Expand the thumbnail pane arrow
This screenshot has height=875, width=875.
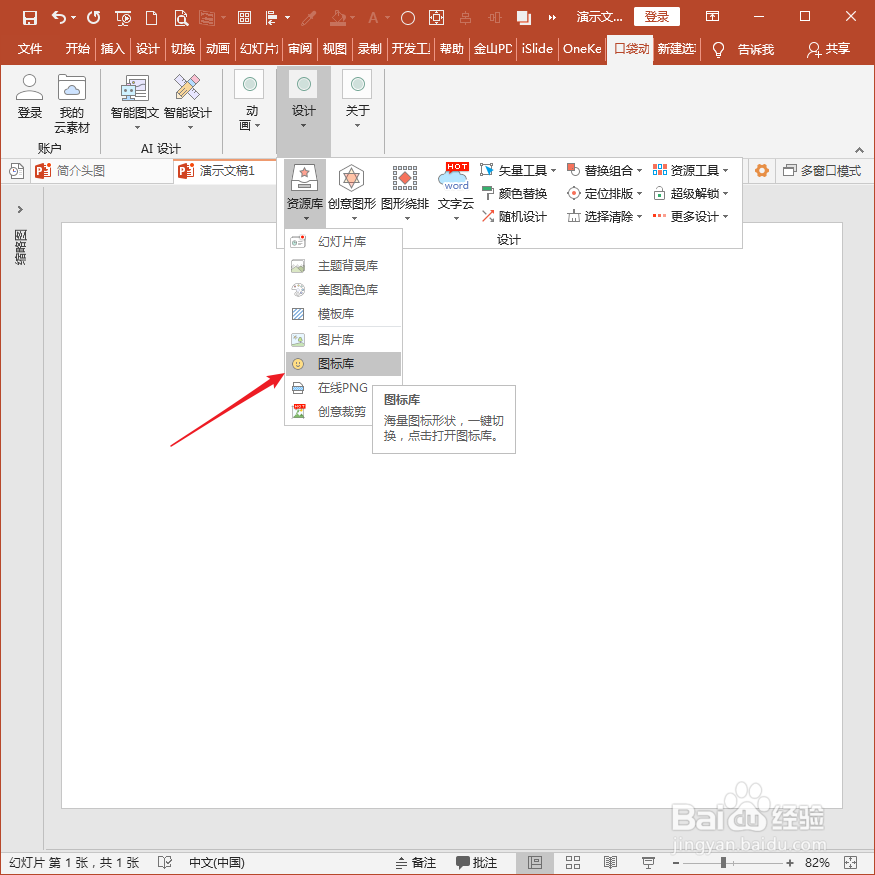(x=20, y=209)
